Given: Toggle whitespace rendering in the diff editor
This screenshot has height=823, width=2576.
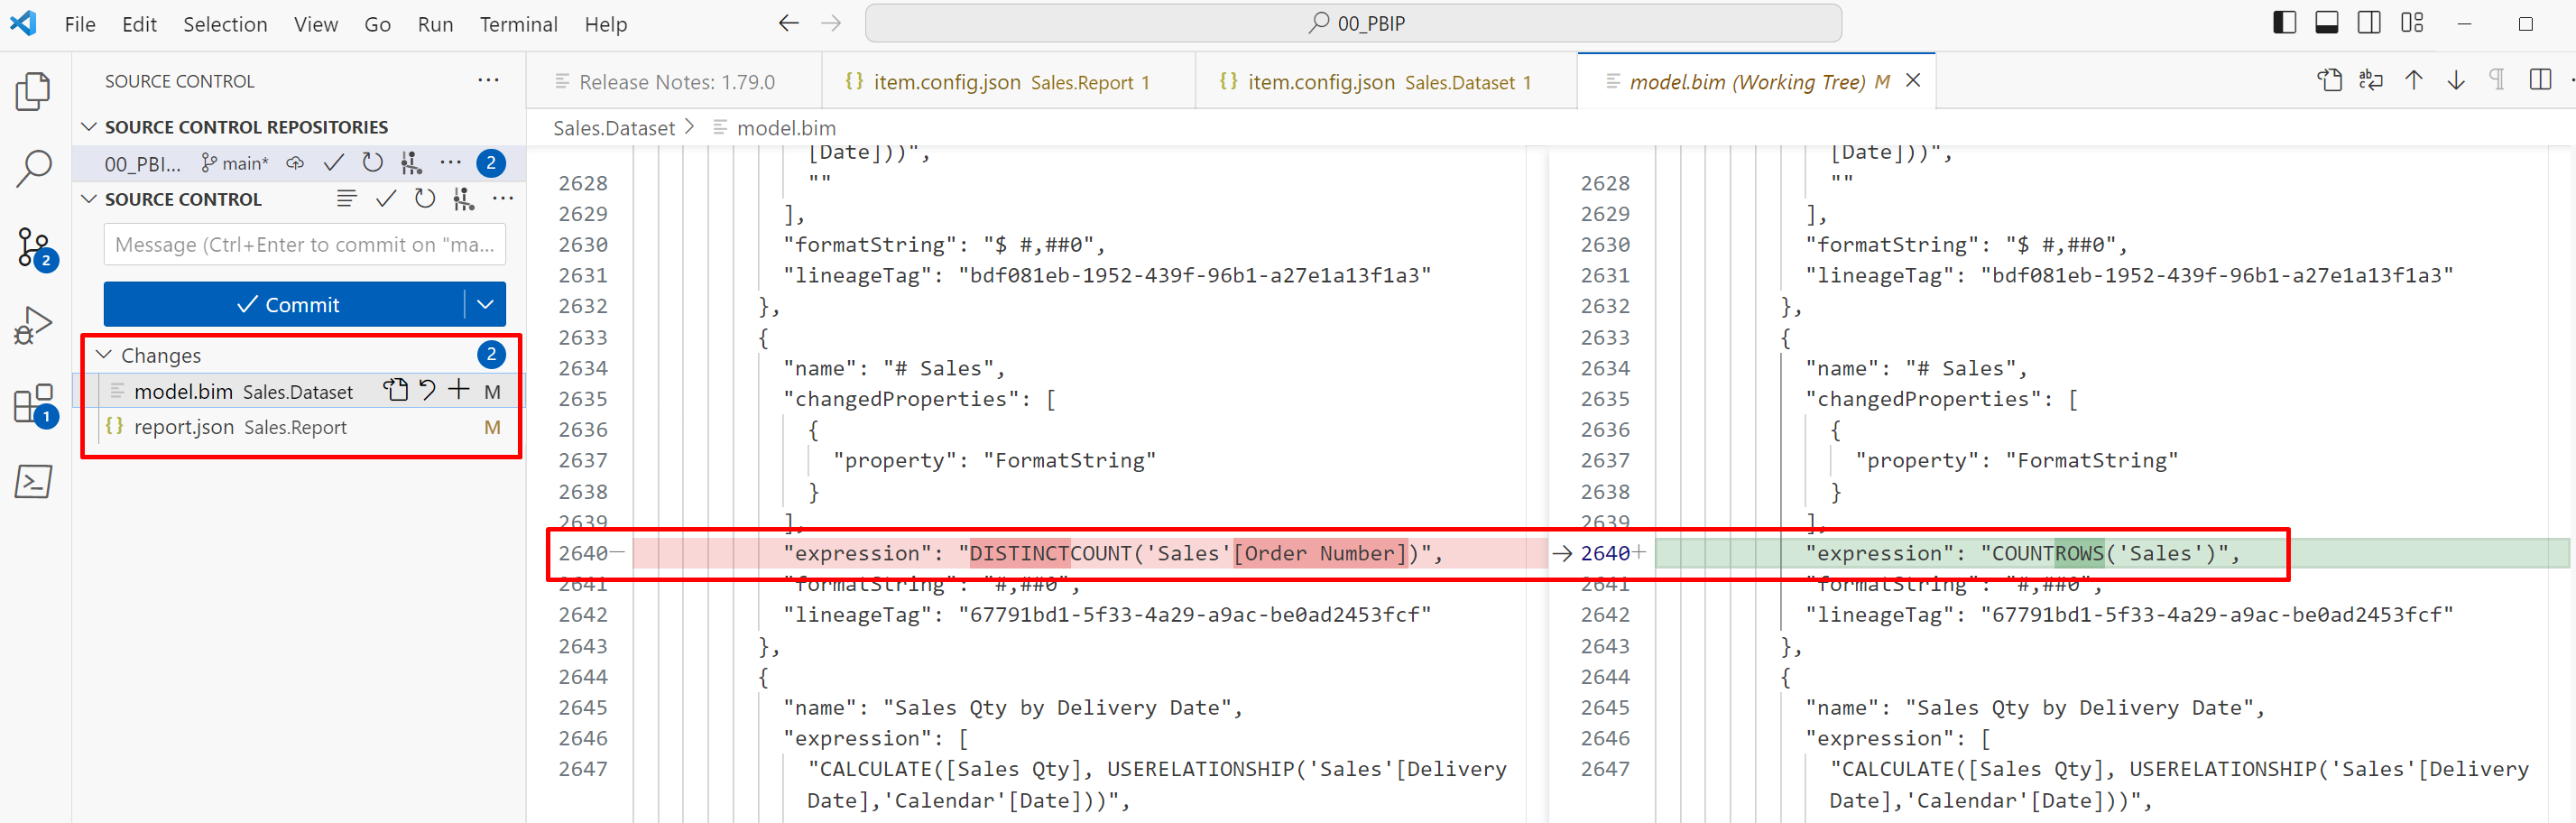Looking at the screenshot, I should [2496, 80].
